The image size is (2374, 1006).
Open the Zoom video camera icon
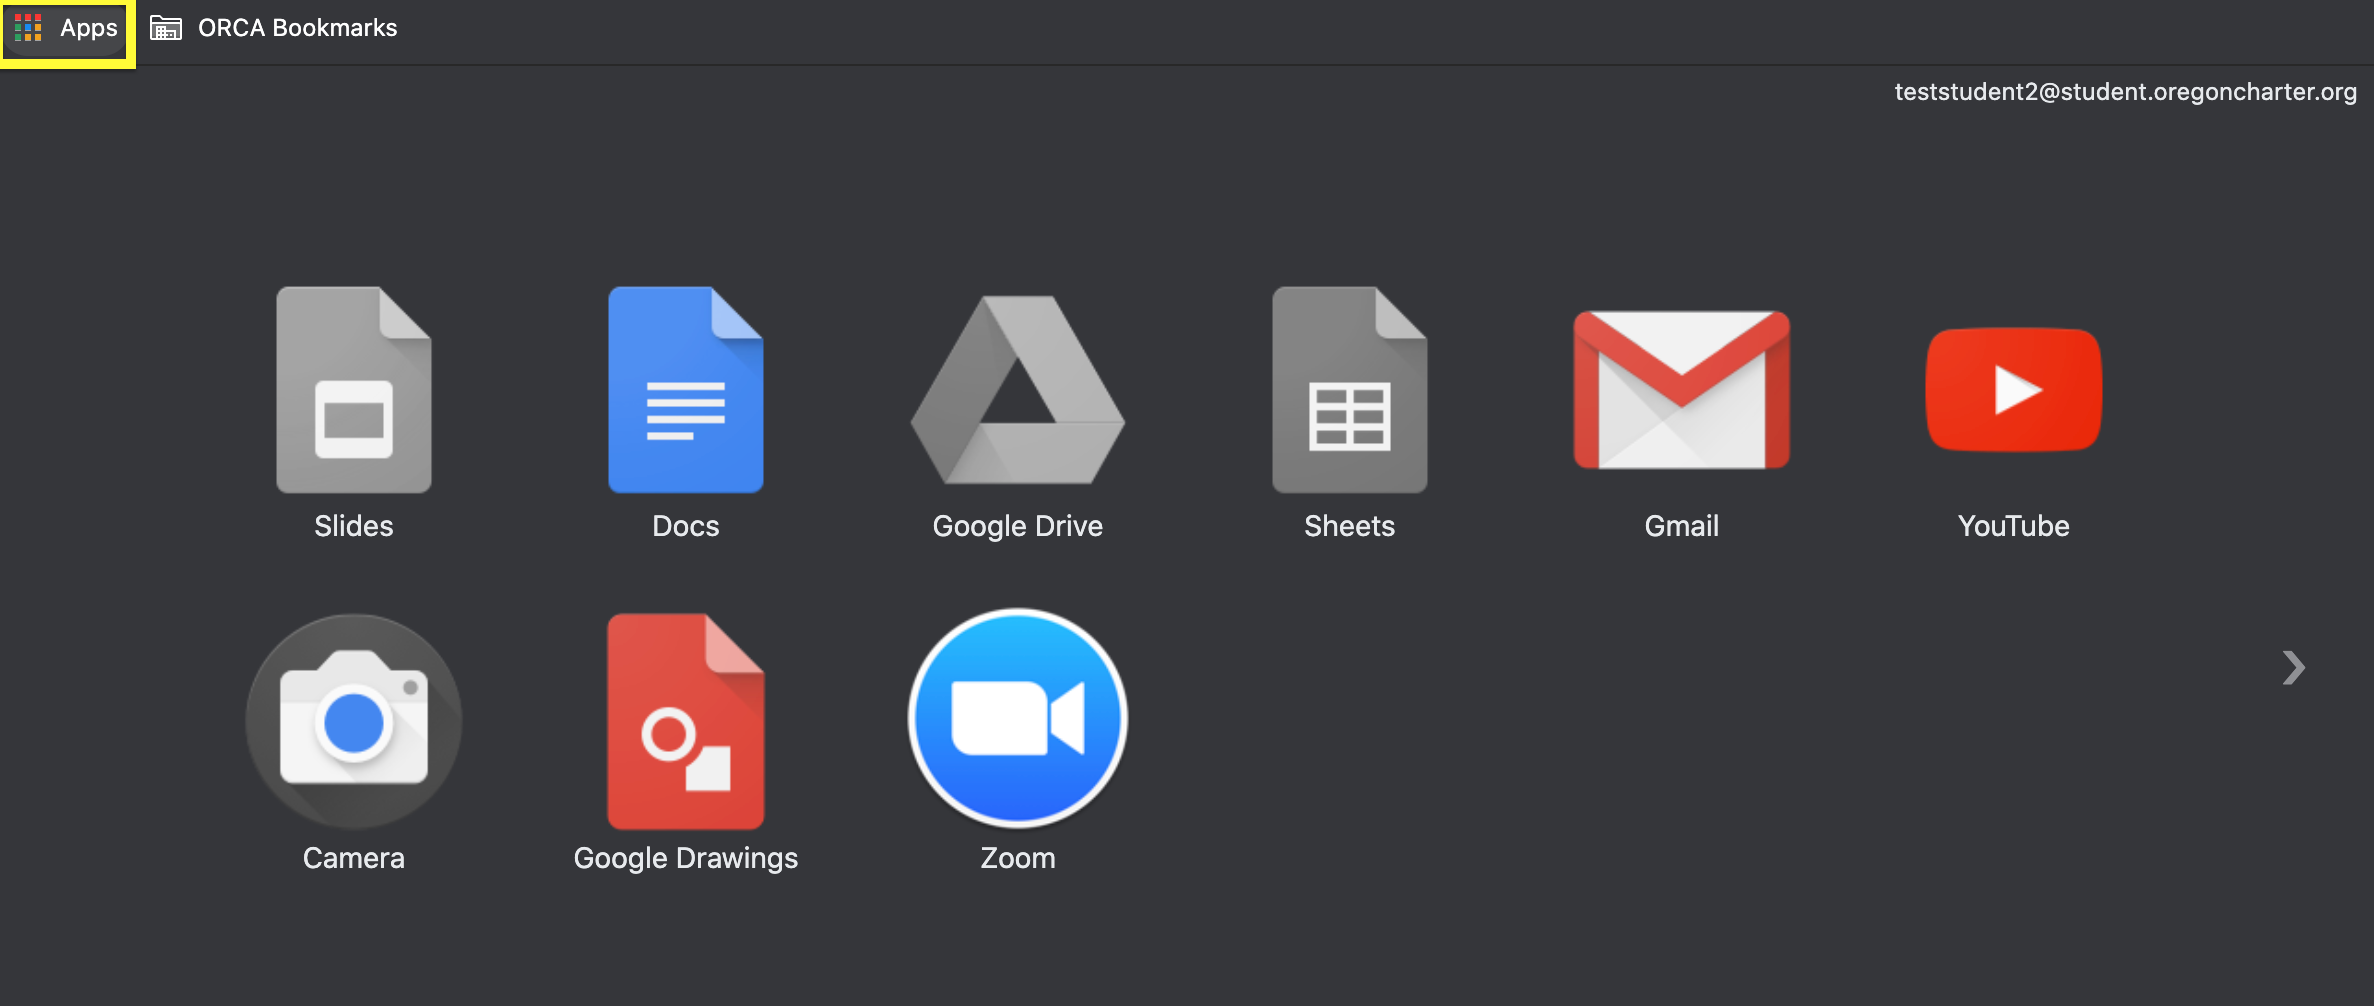click(1018, 718)
